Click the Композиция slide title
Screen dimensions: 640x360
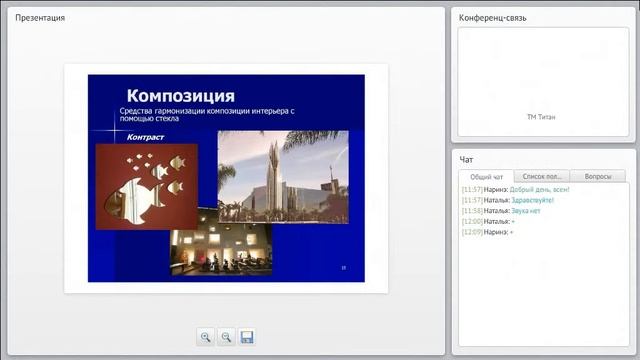pyautogui.click(x=181, y=96)
